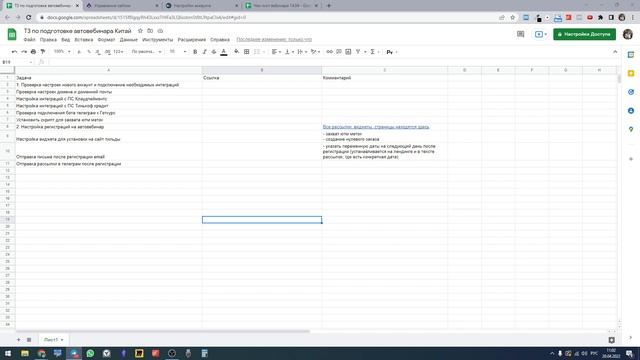Click the Redo arrow in toolbar

tap(24, 52)
